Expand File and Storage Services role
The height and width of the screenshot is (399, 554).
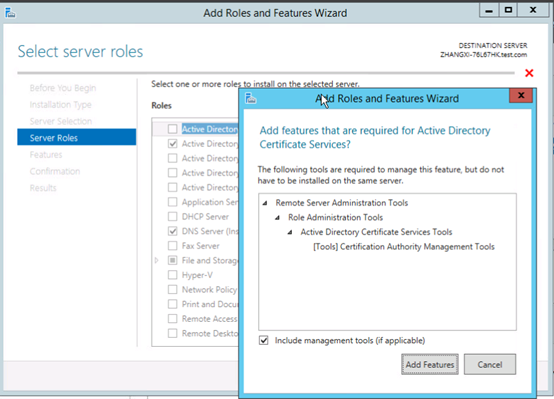tap(157, 260)
